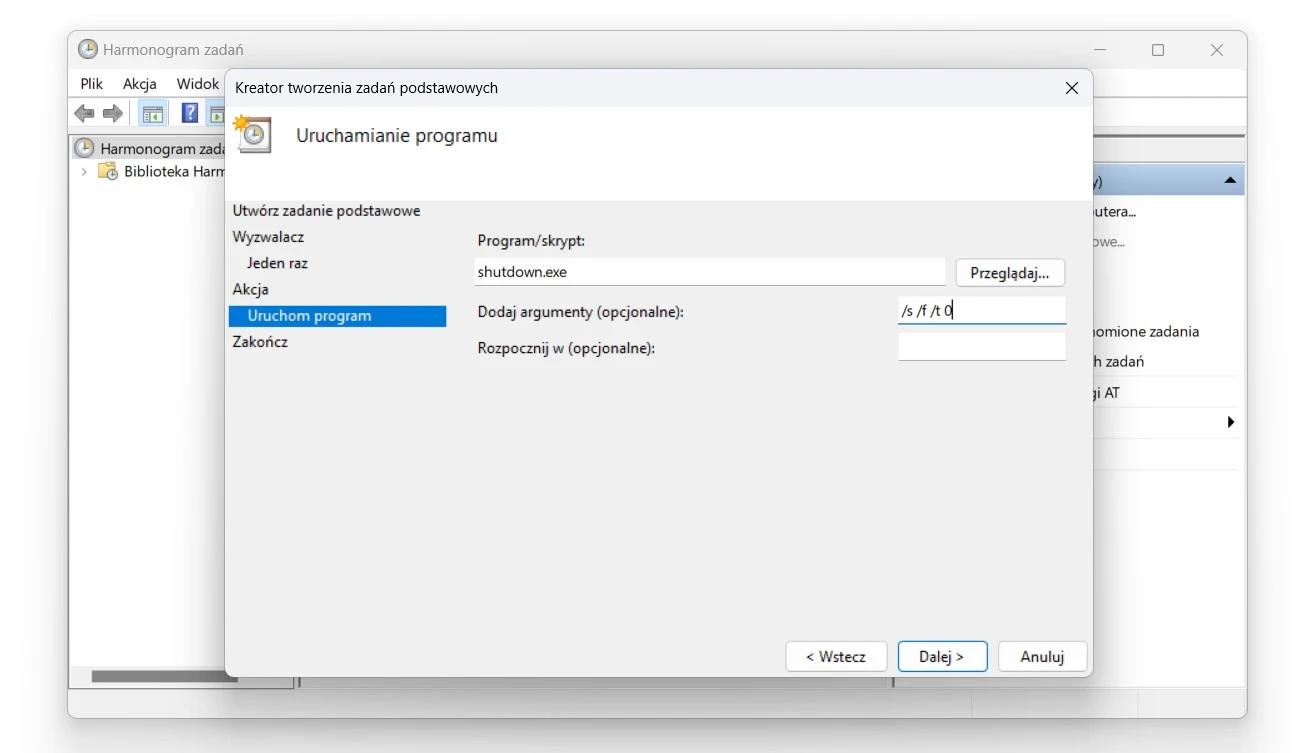Go to the Wyzwalacz wizard step
Image resolution: width=1314 pixels, height=753 pixels.
pyautogui.click(x=268, y=237)
